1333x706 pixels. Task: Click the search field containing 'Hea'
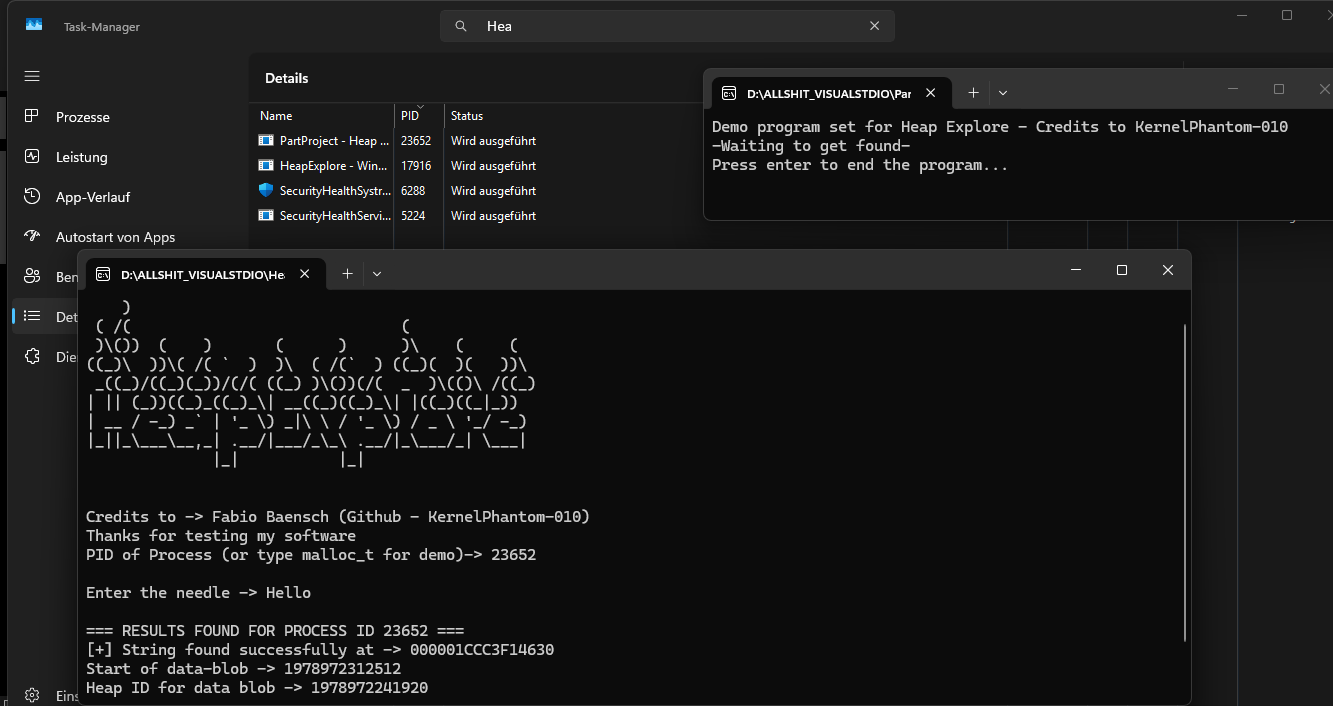click(667, 26)
